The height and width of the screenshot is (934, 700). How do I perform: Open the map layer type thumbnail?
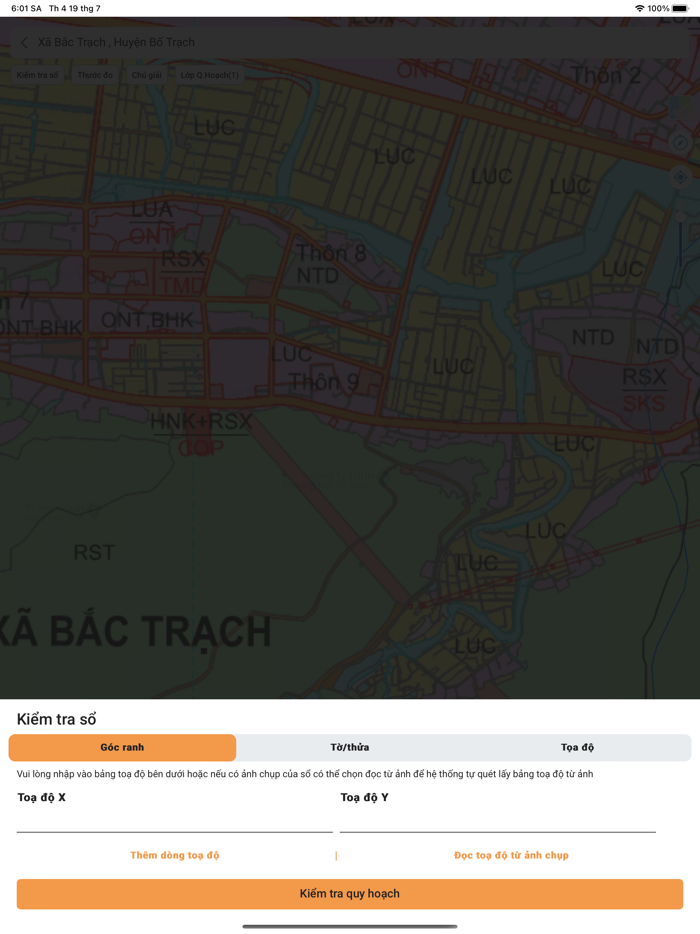click(680, 108)
